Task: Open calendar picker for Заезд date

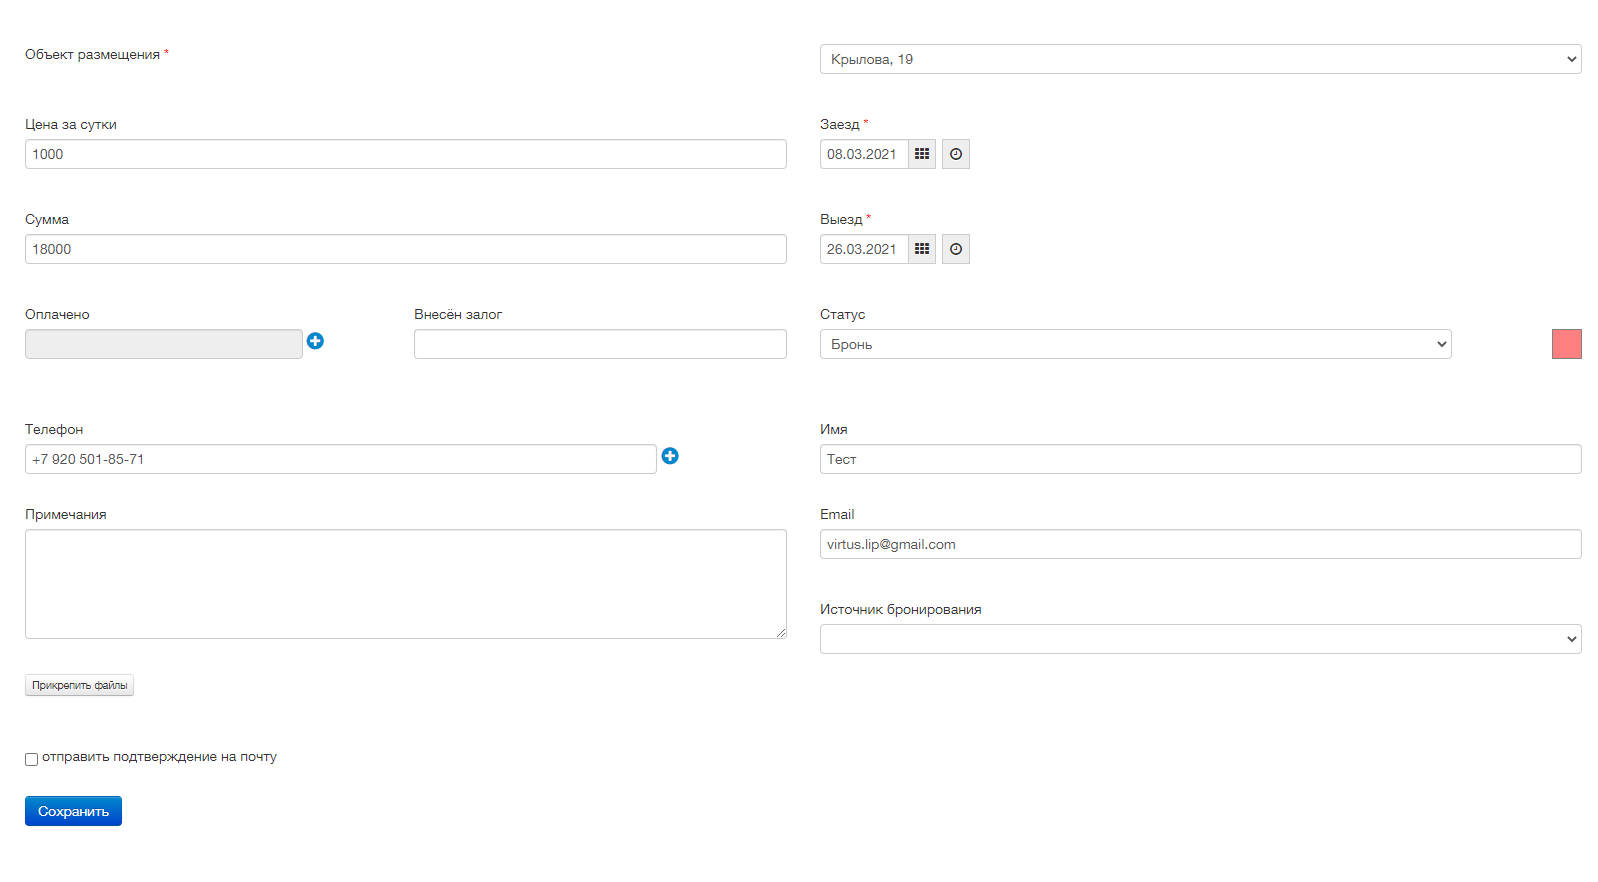Action: (922, 154)
